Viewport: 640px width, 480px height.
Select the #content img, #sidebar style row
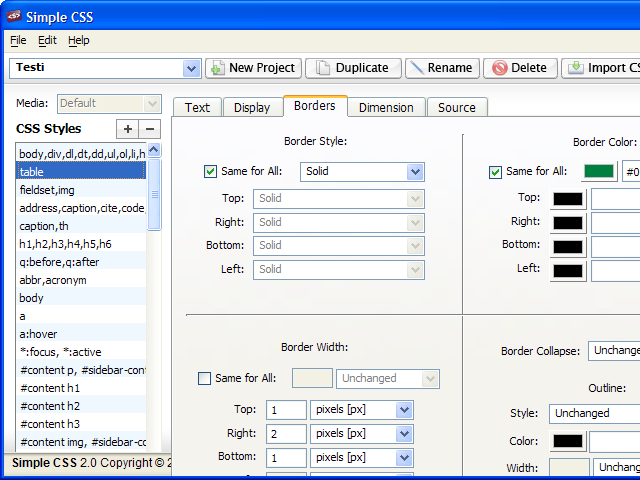point(81,442)
